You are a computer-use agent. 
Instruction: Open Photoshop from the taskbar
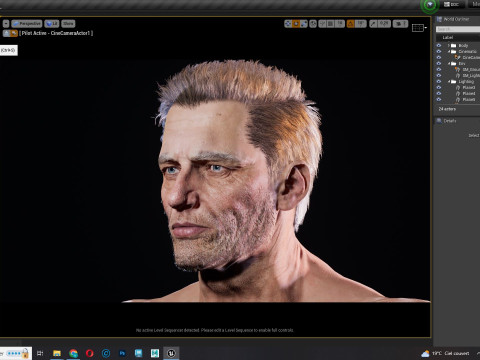122,353
